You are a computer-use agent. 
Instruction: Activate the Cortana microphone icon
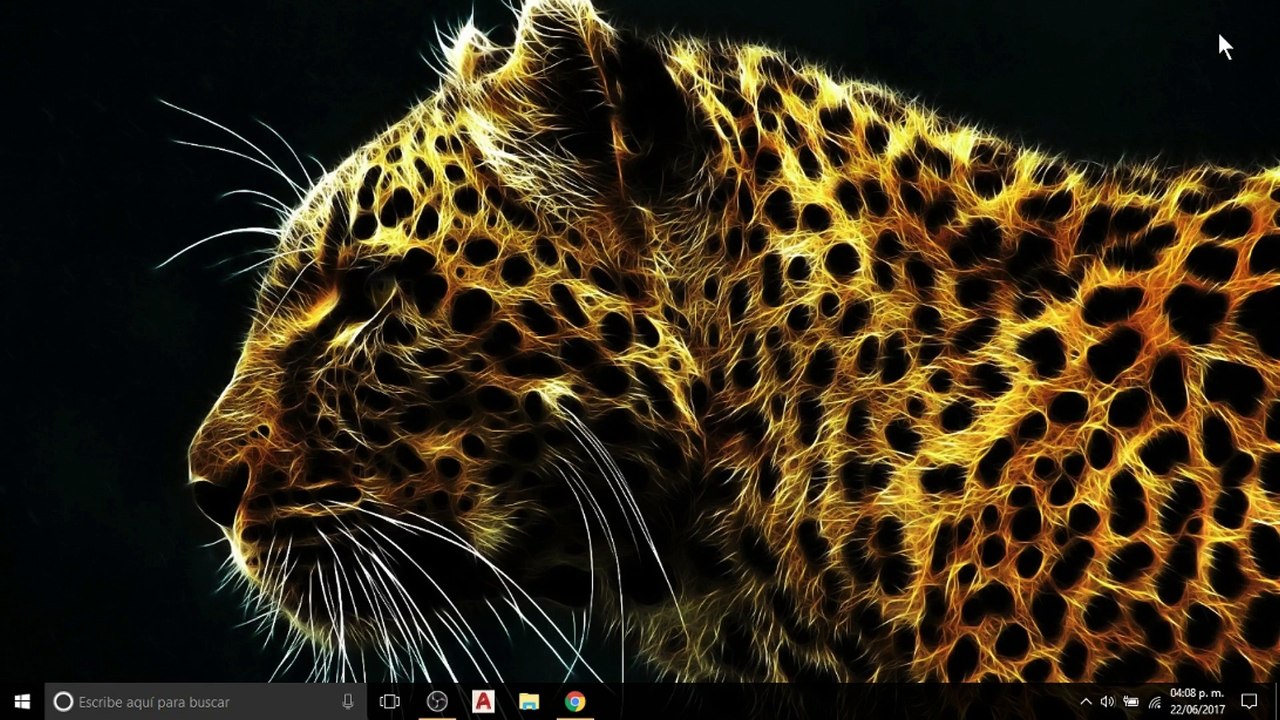tap(348, 702)
